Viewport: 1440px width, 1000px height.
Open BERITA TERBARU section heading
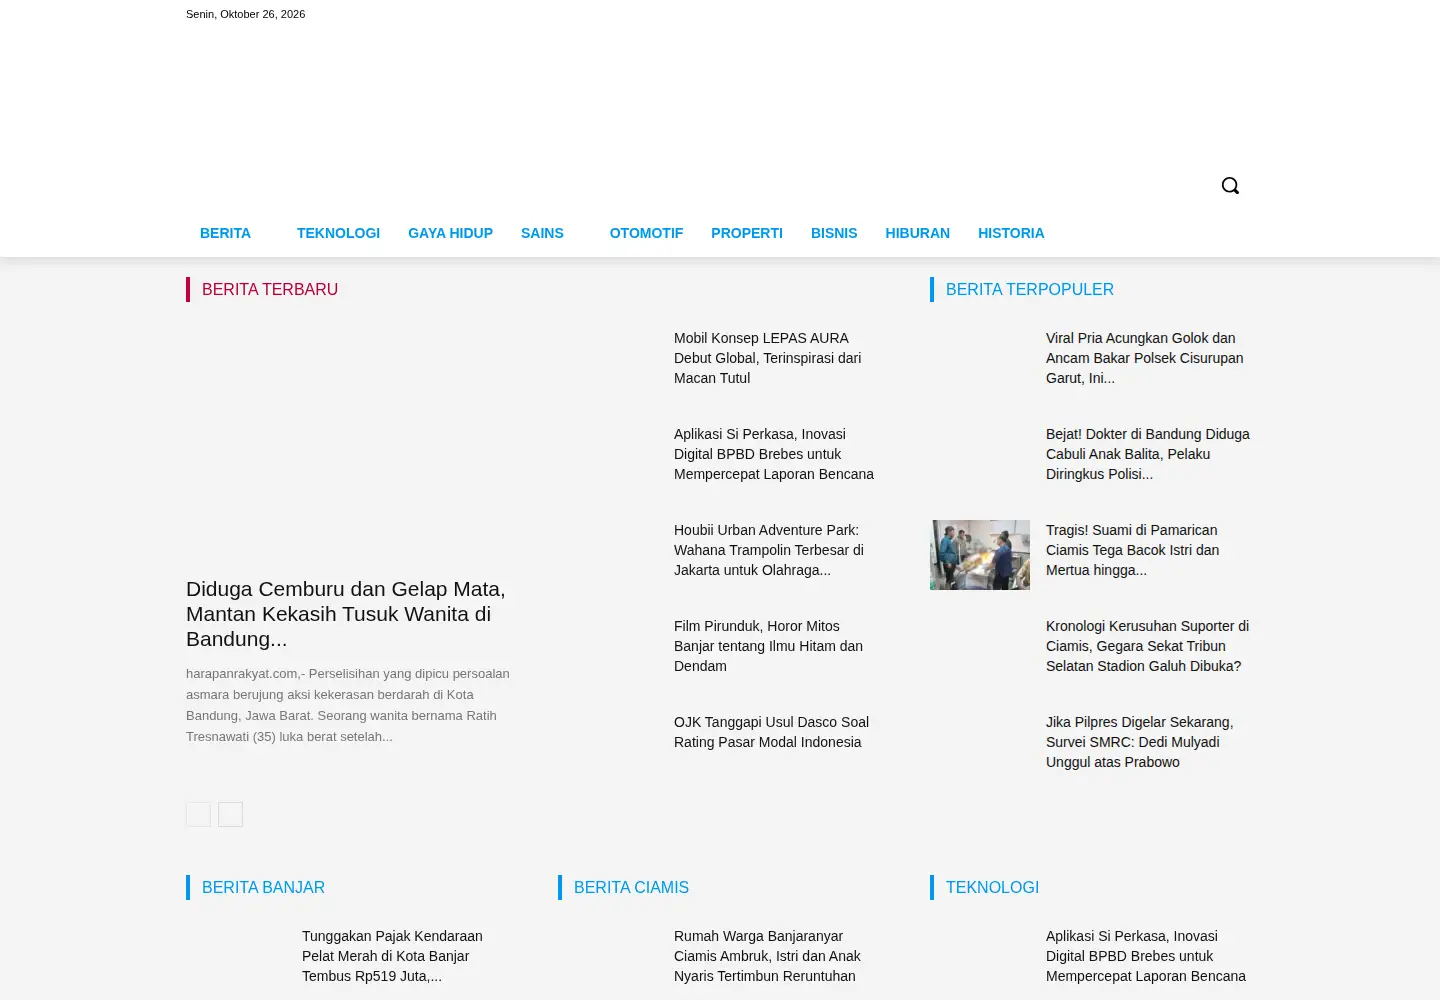[x=270, y=289]
